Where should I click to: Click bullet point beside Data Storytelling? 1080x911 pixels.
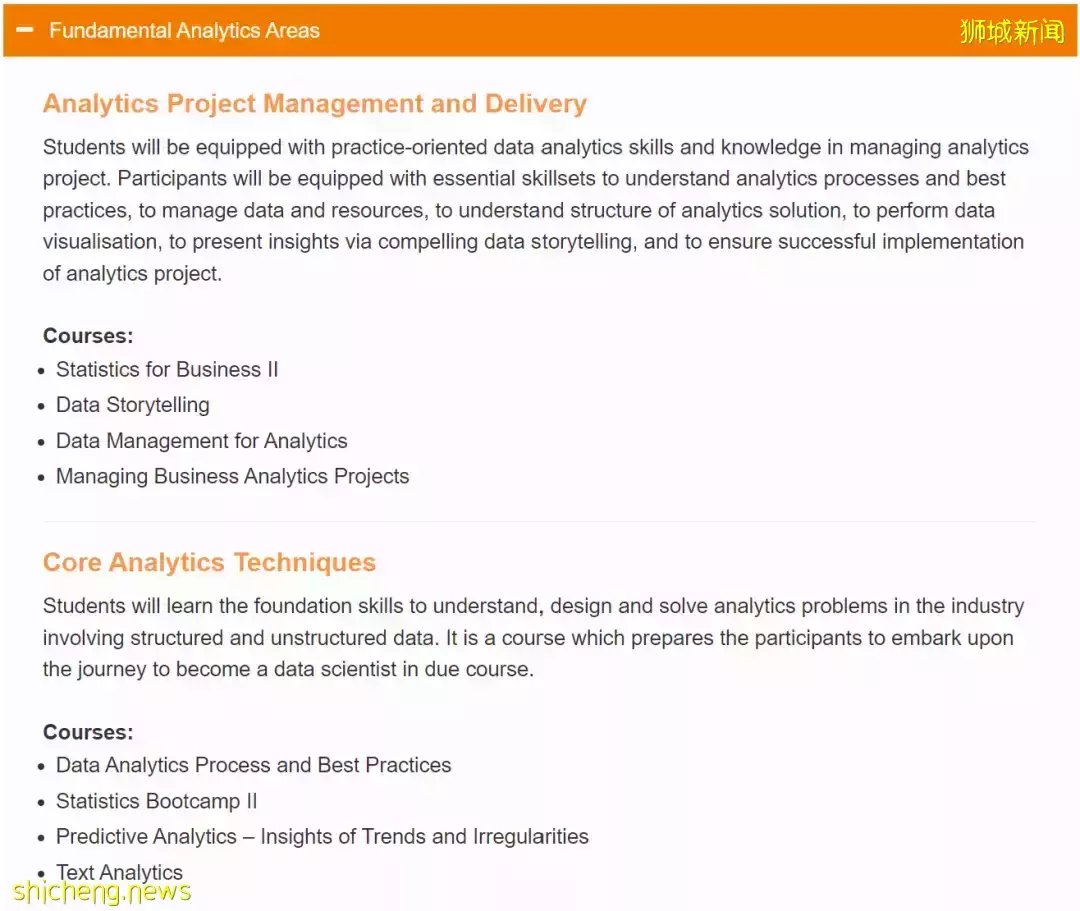click(x=41, y=406)
